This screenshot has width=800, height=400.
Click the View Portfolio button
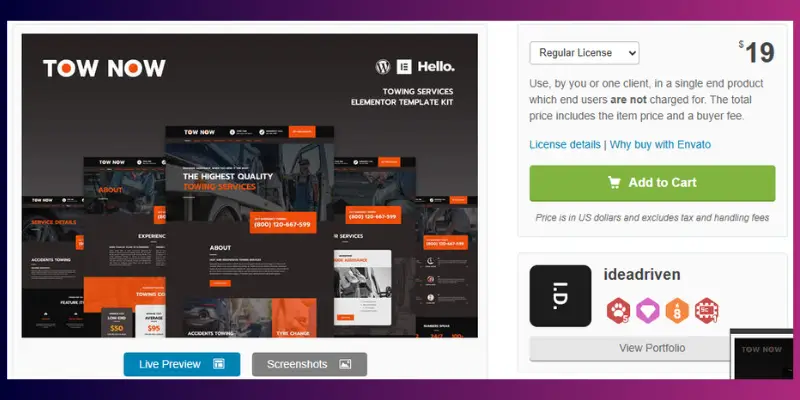pyautogui.click(x=651, y=348)
